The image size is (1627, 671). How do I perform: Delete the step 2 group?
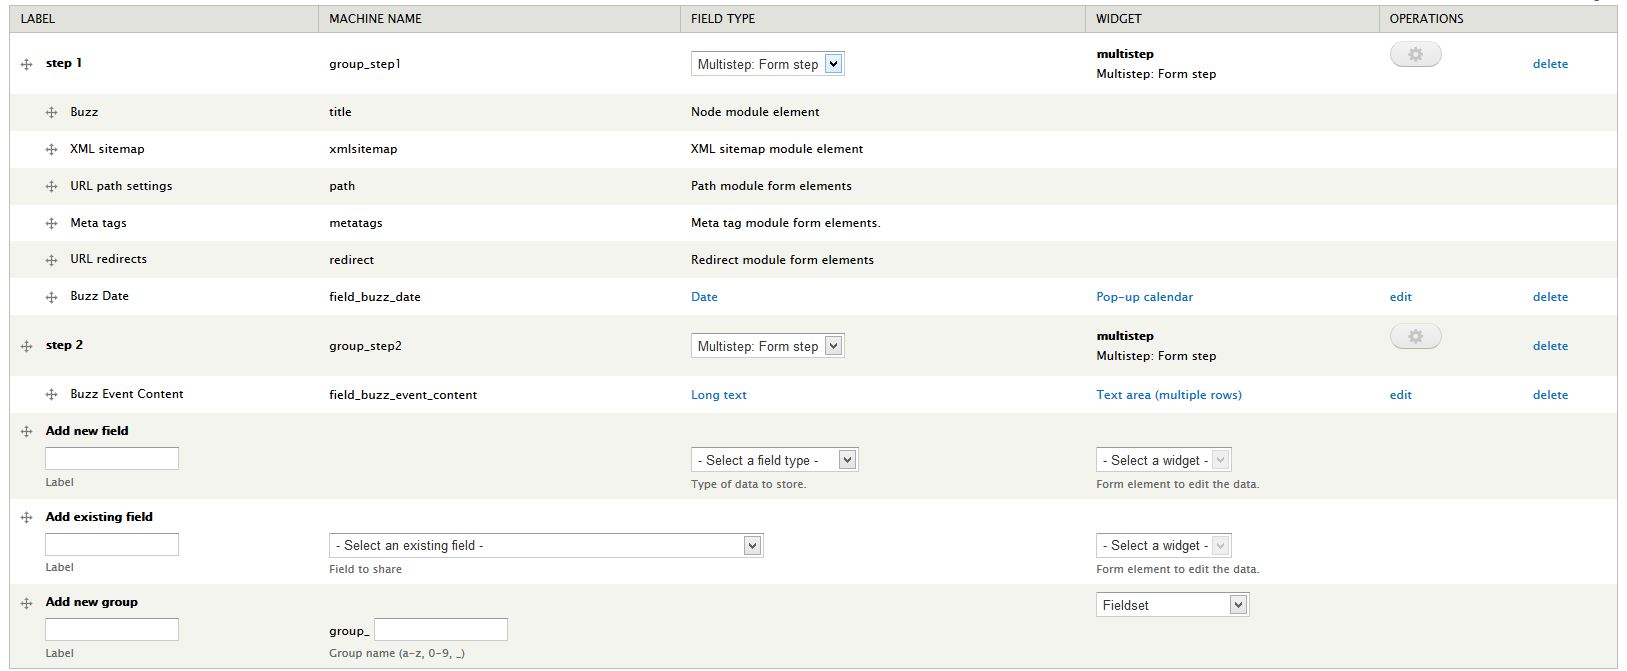click(1550, 346)
